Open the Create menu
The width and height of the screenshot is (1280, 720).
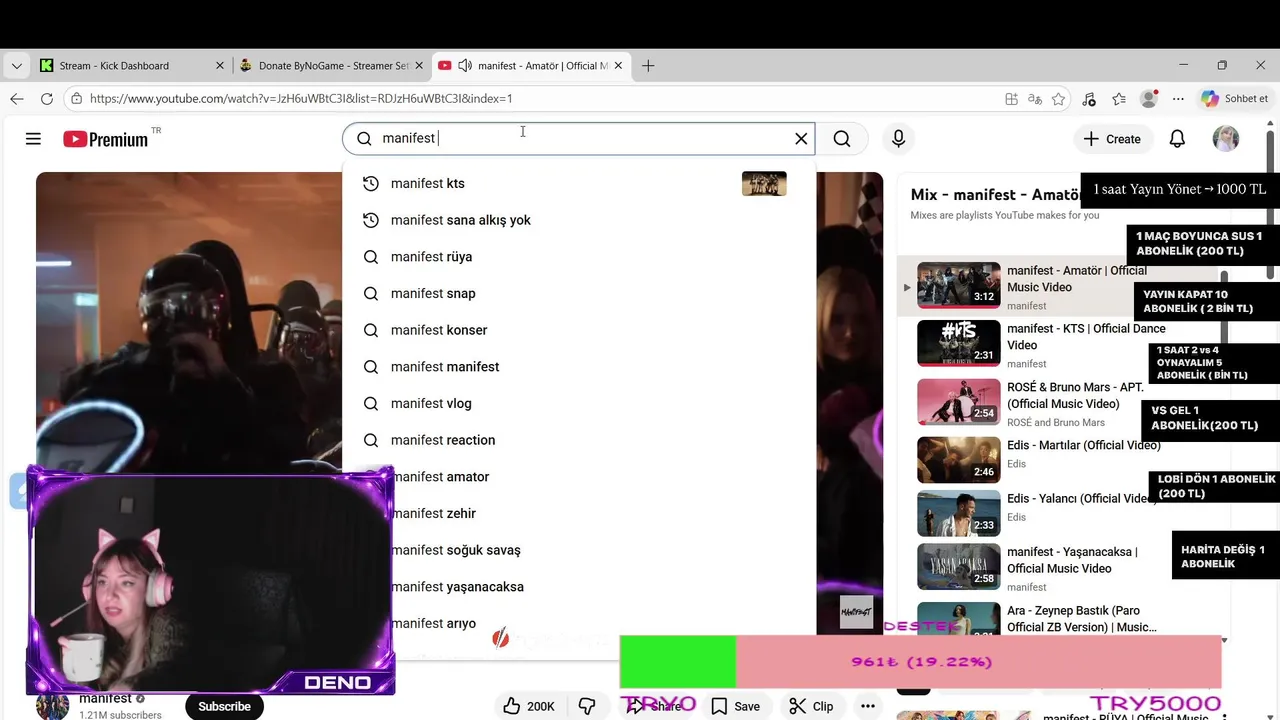pyautogui.click(x=1111, y=139)
